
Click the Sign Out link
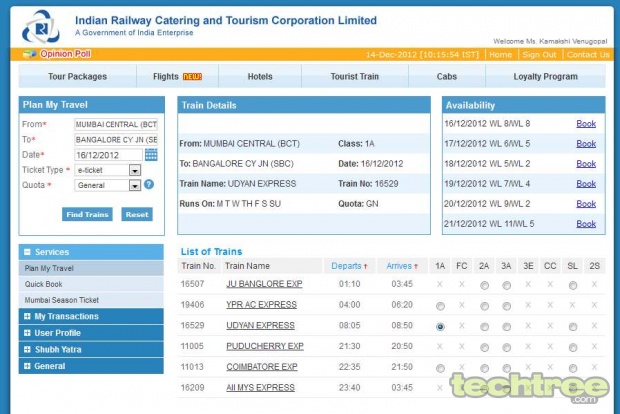click(539, 55)
